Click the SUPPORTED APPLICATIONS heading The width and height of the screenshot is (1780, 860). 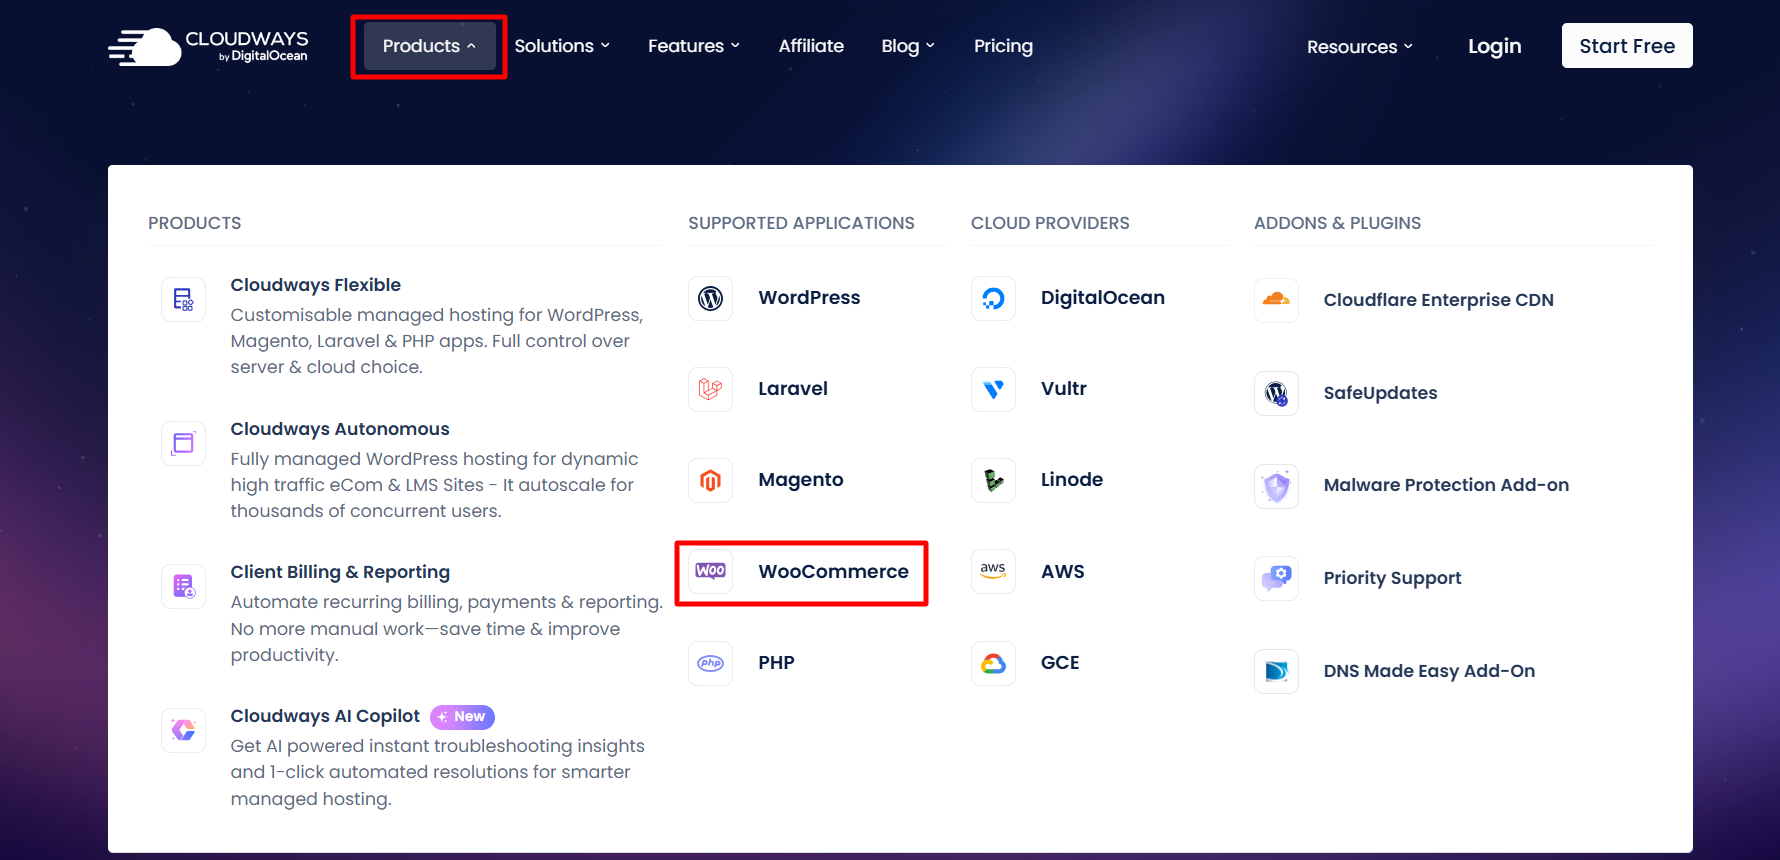click(x=801, y=223)
